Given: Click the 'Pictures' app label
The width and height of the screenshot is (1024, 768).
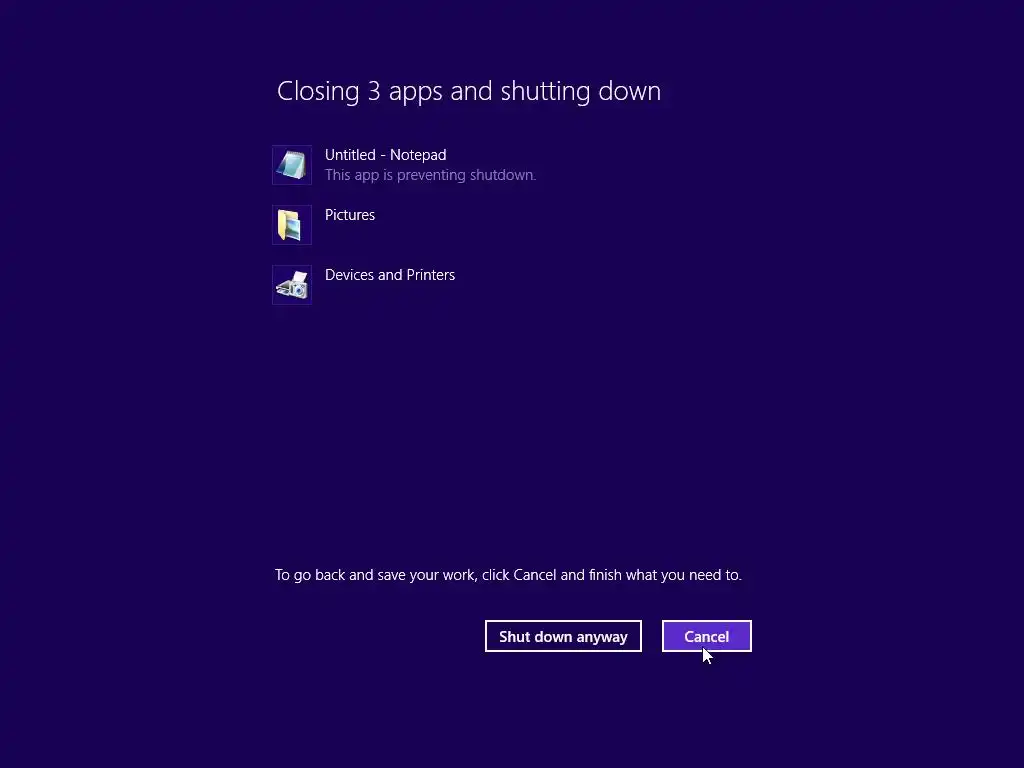Looking at the screenshot, I should coord(350,215).
